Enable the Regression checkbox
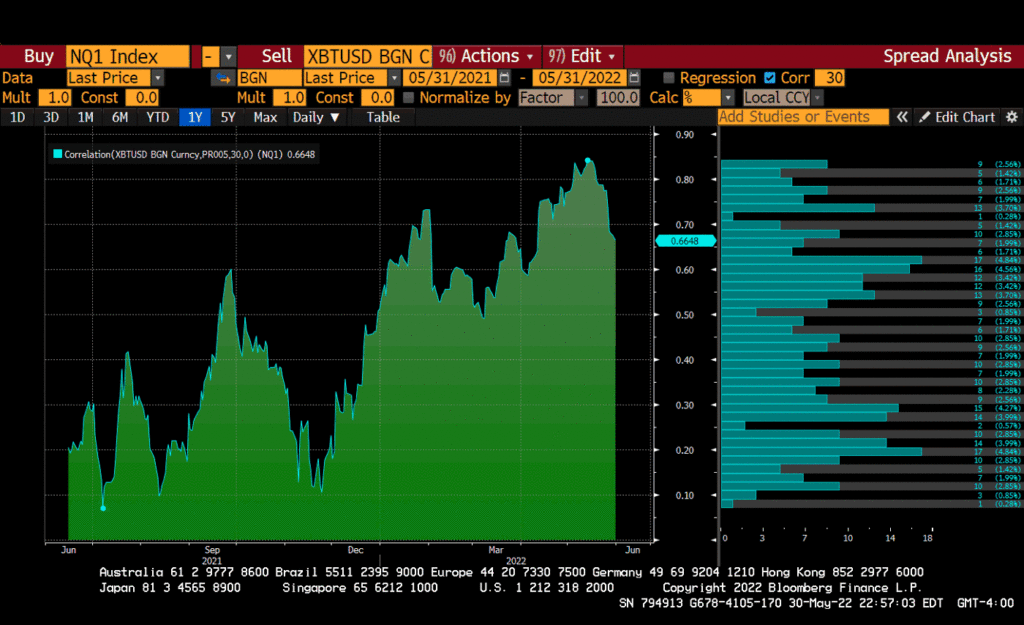Image resolution: width=1024 pixels, height=625 pixels. coord(669,78)
